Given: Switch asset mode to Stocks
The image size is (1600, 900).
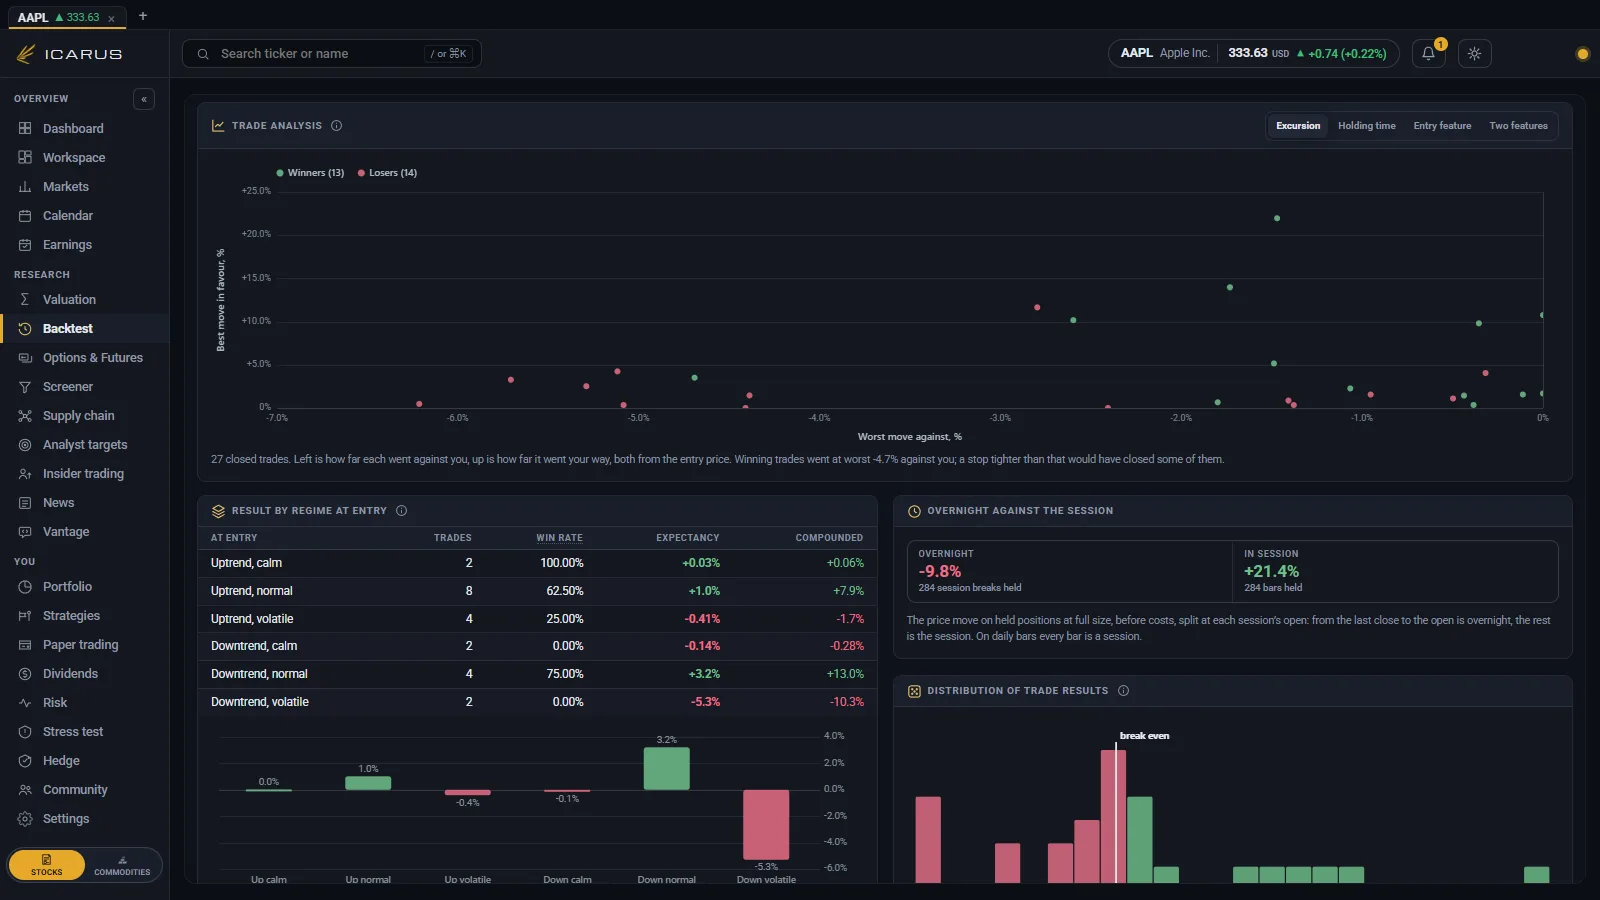Looking at the screenshot, I should pos(46,865).
